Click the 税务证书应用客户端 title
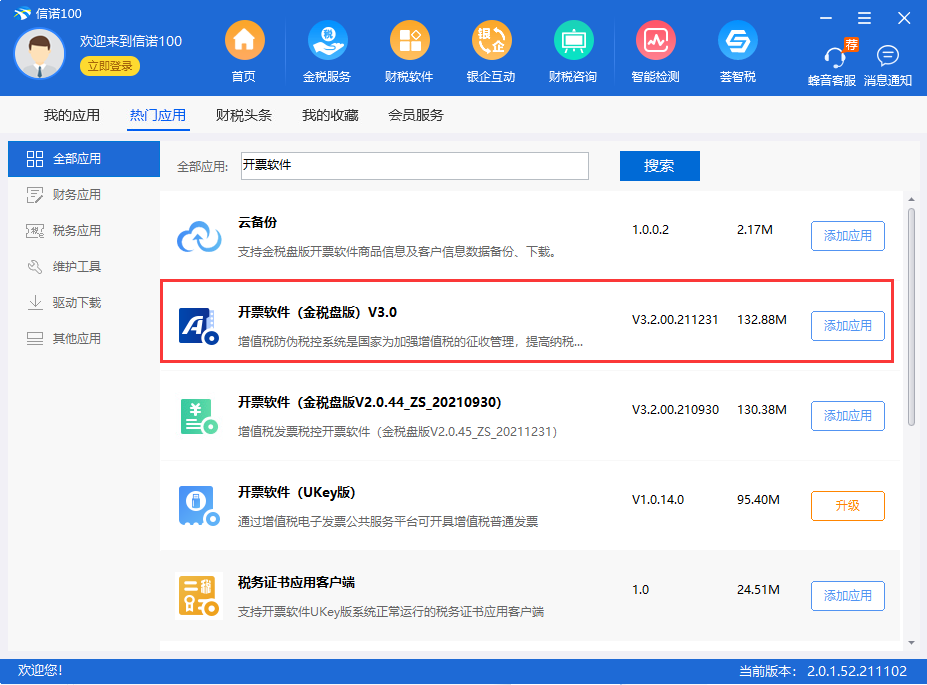This screenshot has height=685, width=927. (296, 582)
